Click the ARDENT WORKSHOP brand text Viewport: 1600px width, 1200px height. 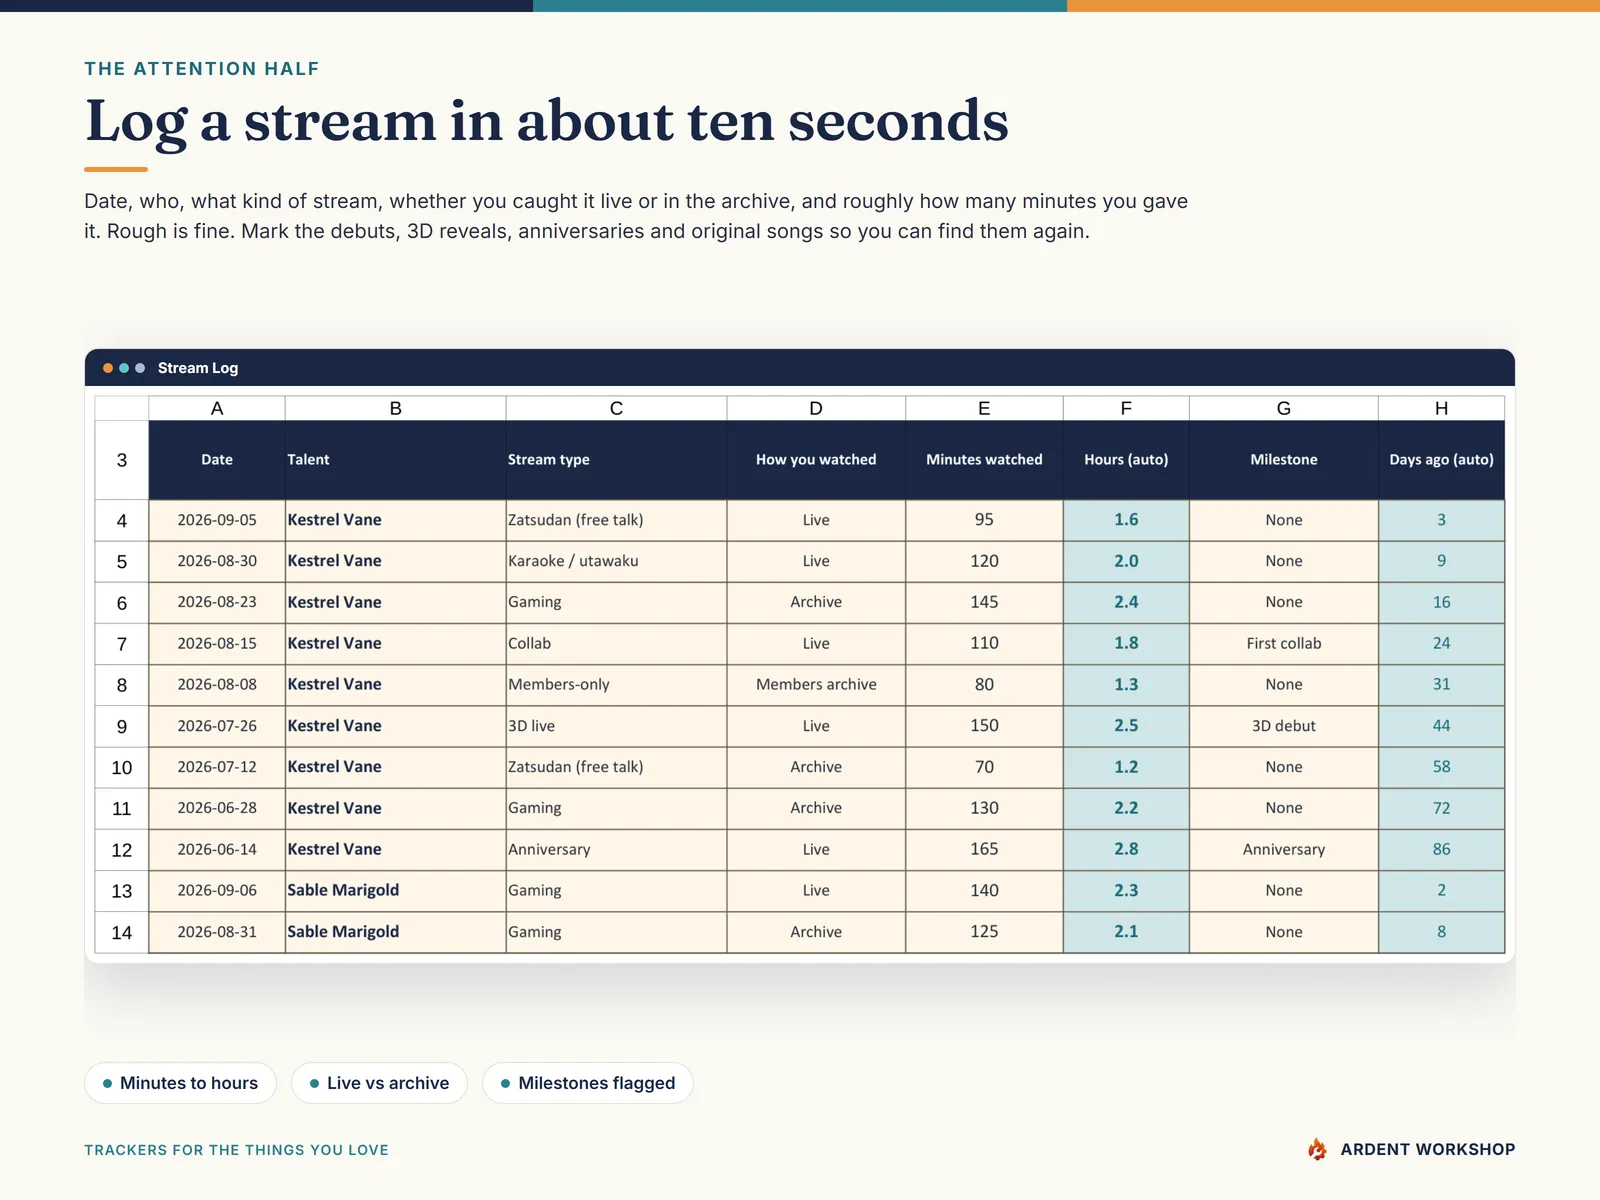pos(1427,1149)
